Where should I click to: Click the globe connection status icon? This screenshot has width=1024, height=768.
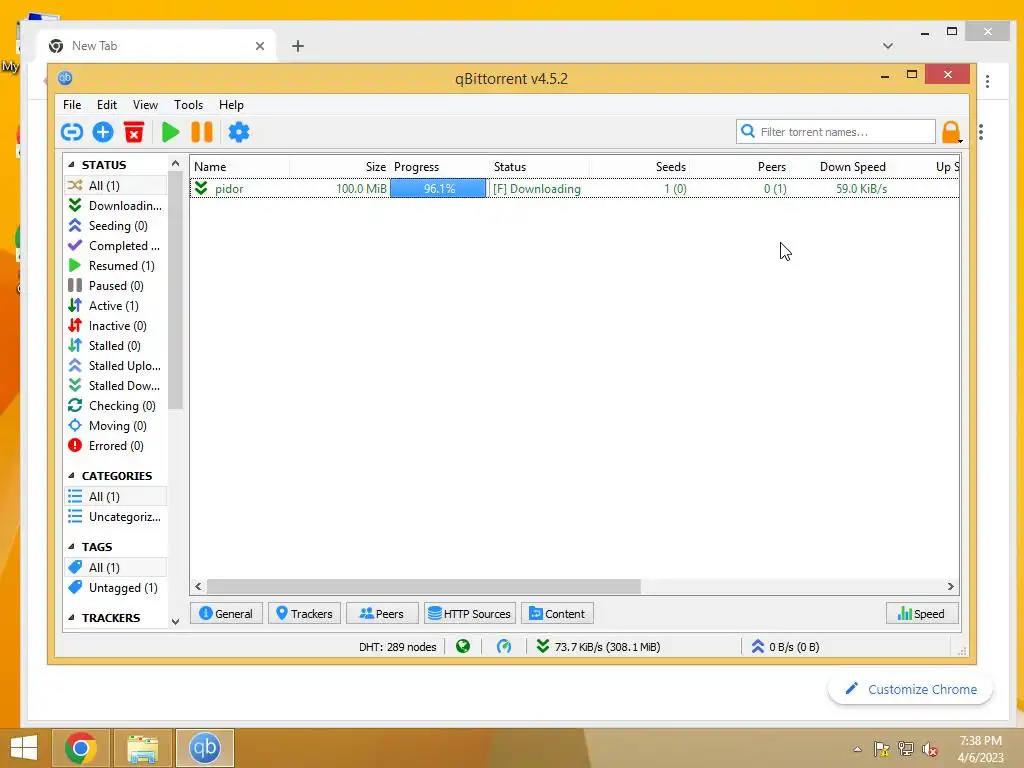tap(463, 647)
